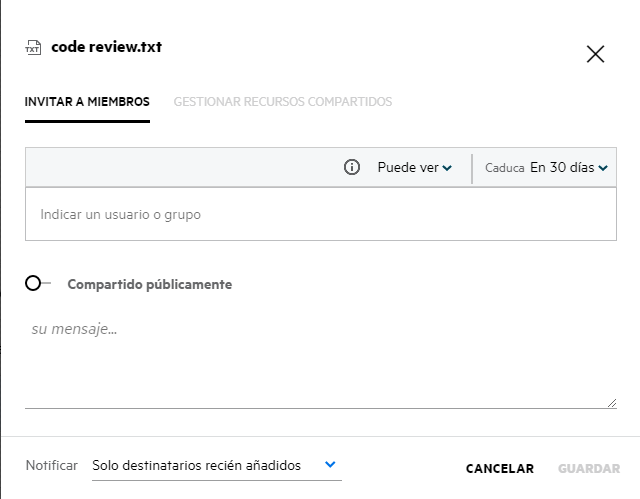640x499 pixels.
Task: Click the "Indicar un usuario o grupo" field
Action: 320,214
